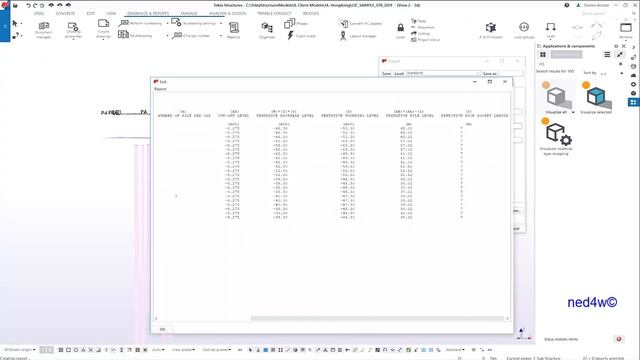Select Visualize all component thumbnail
The image size is (640, 360).
[x=556, y=98]
